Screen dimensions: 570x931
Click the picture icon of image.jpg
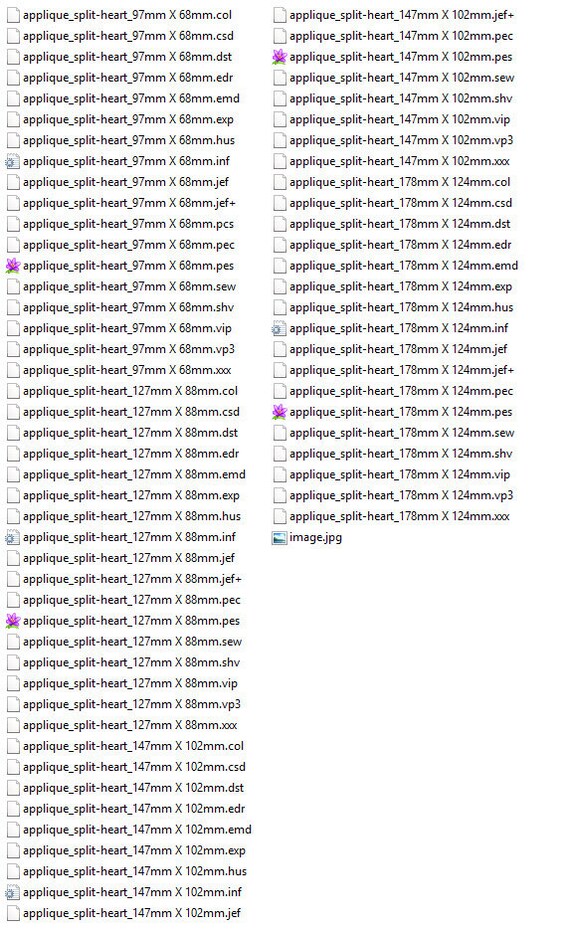coord(279,537)
